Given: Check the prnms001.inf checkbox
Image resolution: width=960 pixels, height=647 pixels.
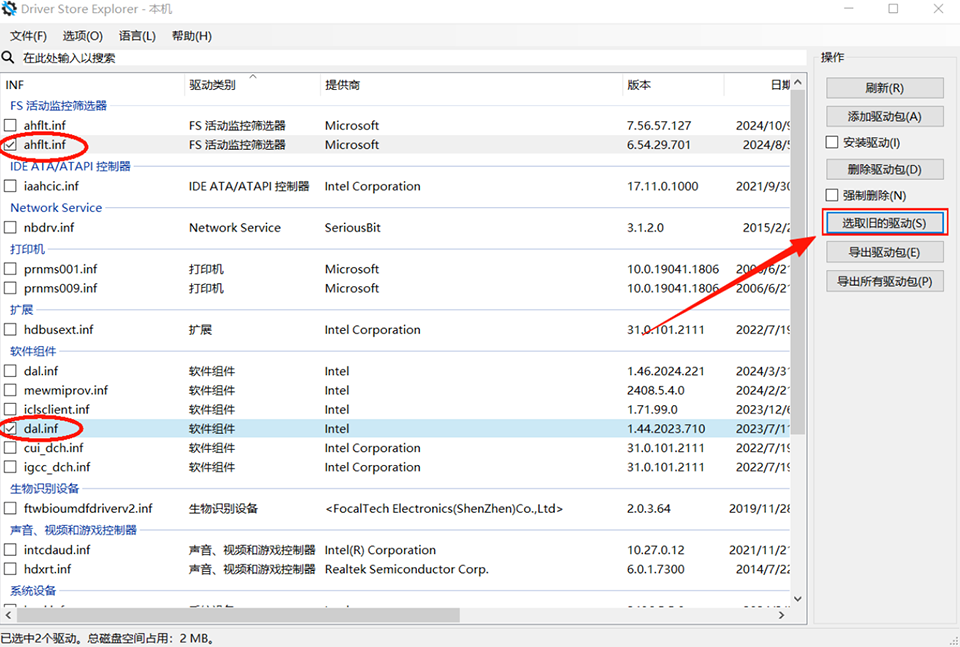Looking at the screenshot, I should [x=10, y=269].
